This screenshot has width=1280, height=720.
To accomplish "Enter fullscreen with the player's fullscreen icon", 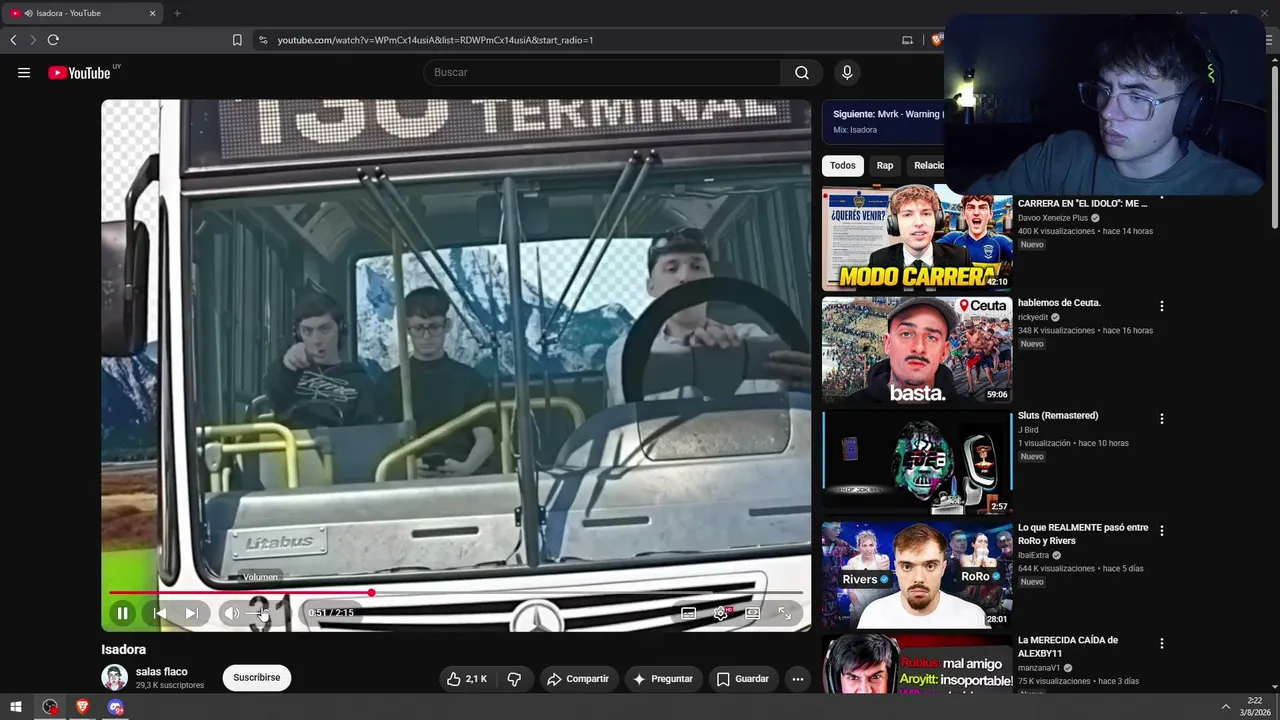I will pos(785,613).
